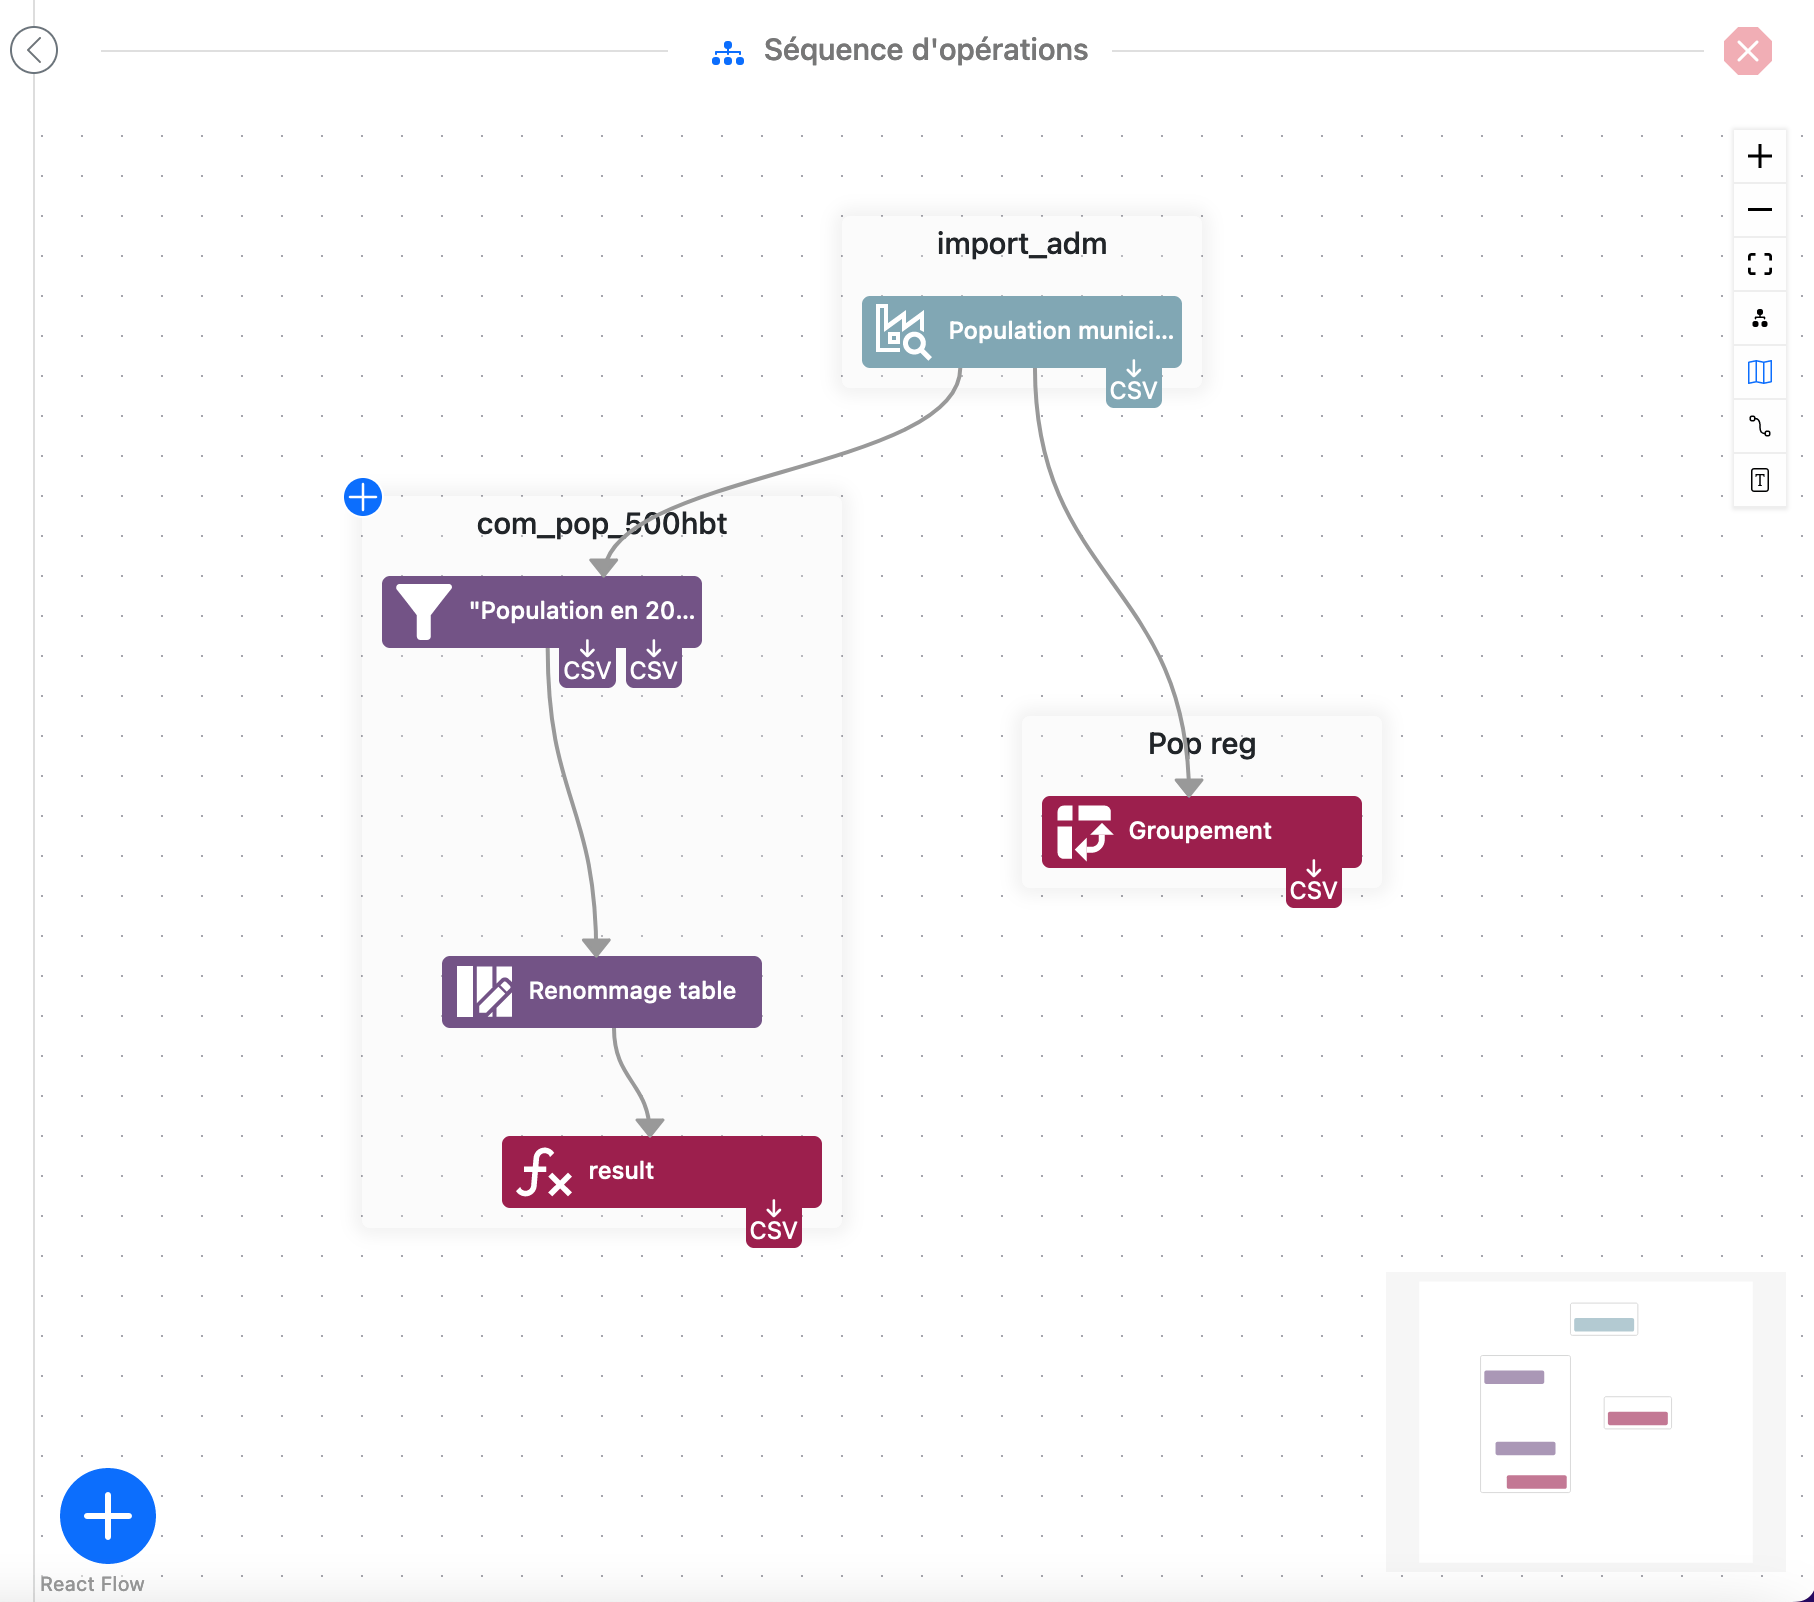
Task: Click the large blue add button
Action: point(108,1515)
